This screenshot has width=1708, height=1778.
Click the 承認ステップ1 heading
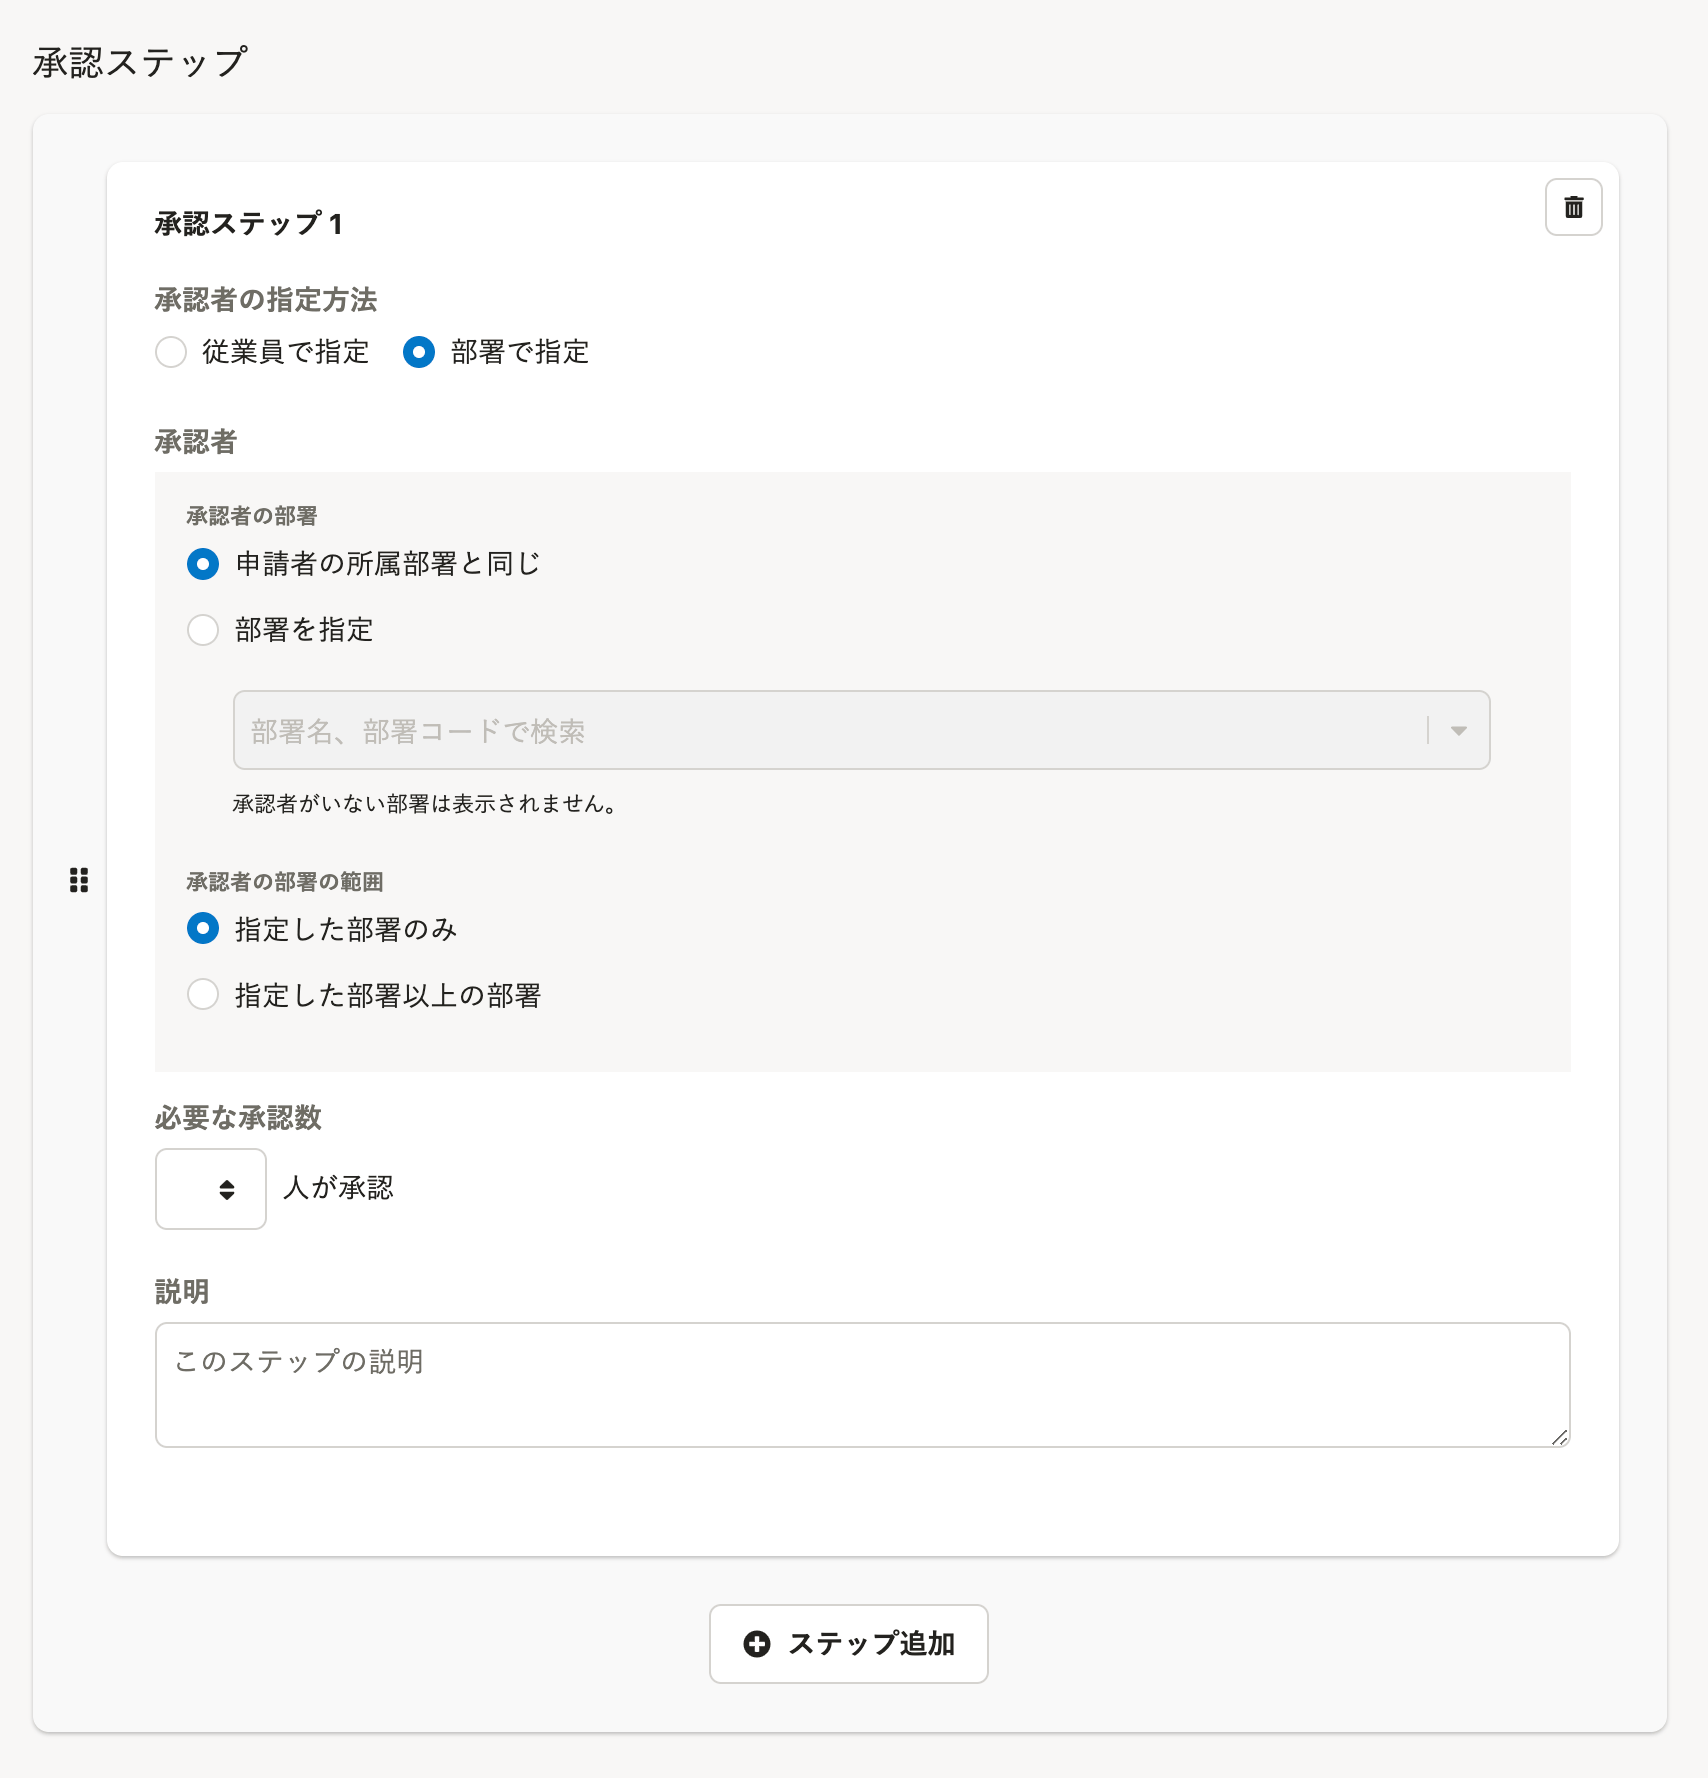[249, 223]
